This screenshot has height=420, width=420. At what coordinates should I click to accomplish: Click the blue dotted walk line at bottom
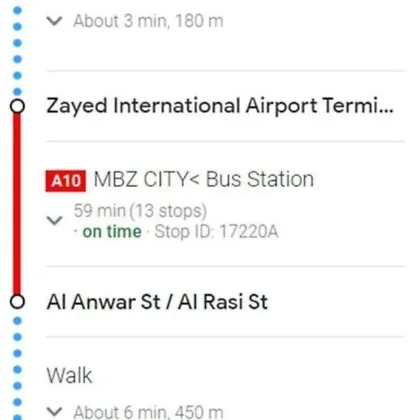[x=17, y=368]
